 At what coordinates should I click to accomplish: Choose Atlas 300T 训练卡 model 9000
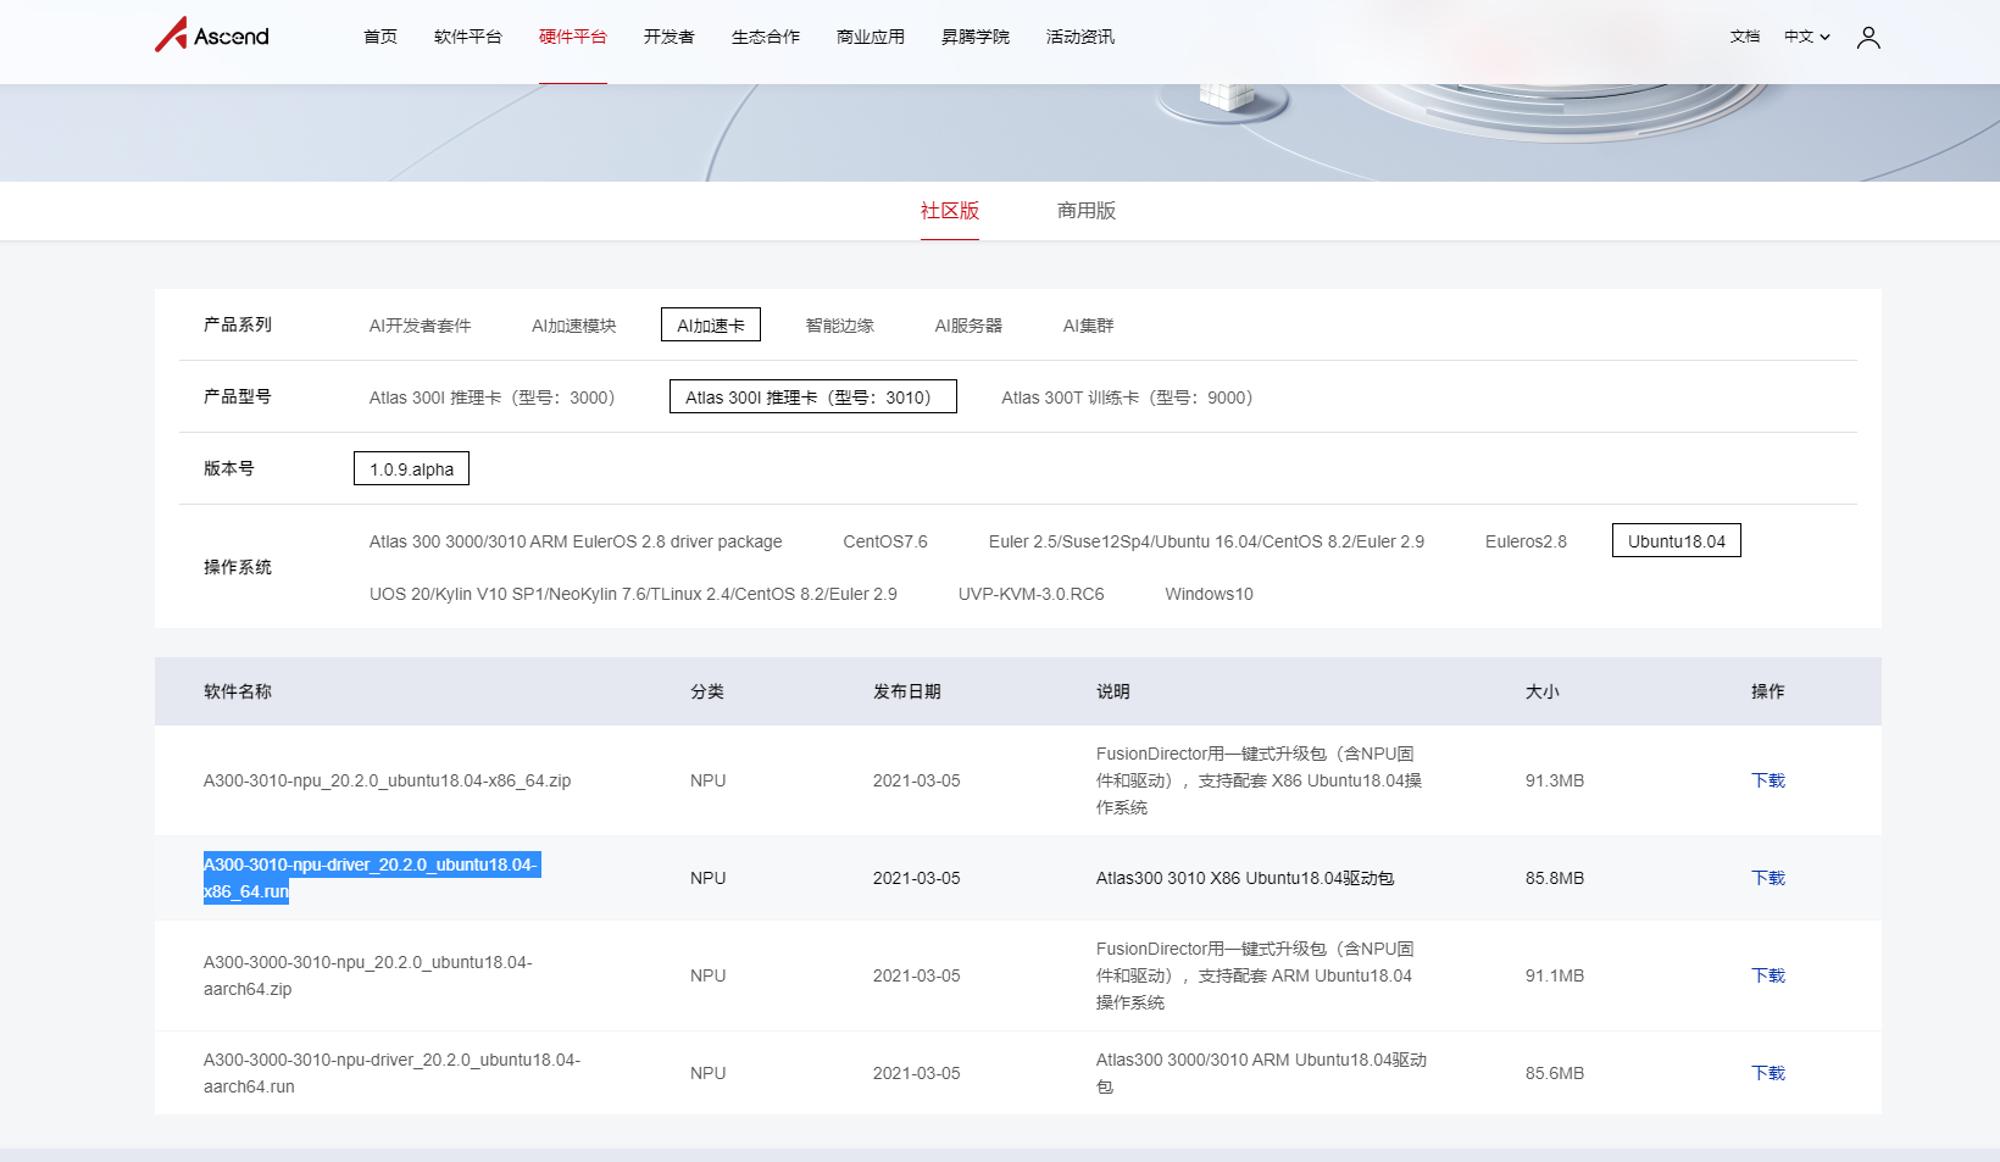(x=1127, y=397)
